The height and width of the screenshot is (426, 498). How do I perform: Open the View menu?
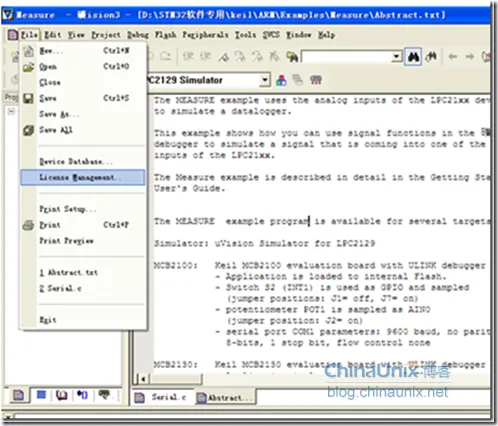[76, 35]
